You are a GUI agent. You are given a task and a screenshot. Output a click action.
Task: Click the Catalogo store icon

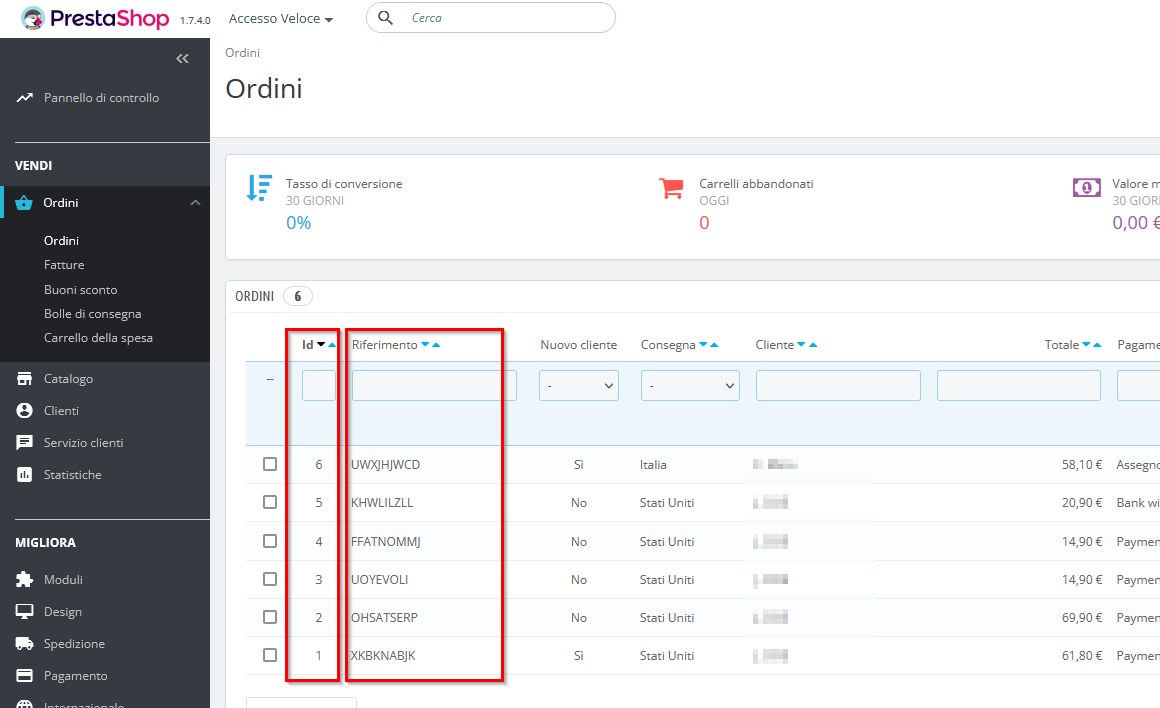pyautogui.click(x=24, y=379)
